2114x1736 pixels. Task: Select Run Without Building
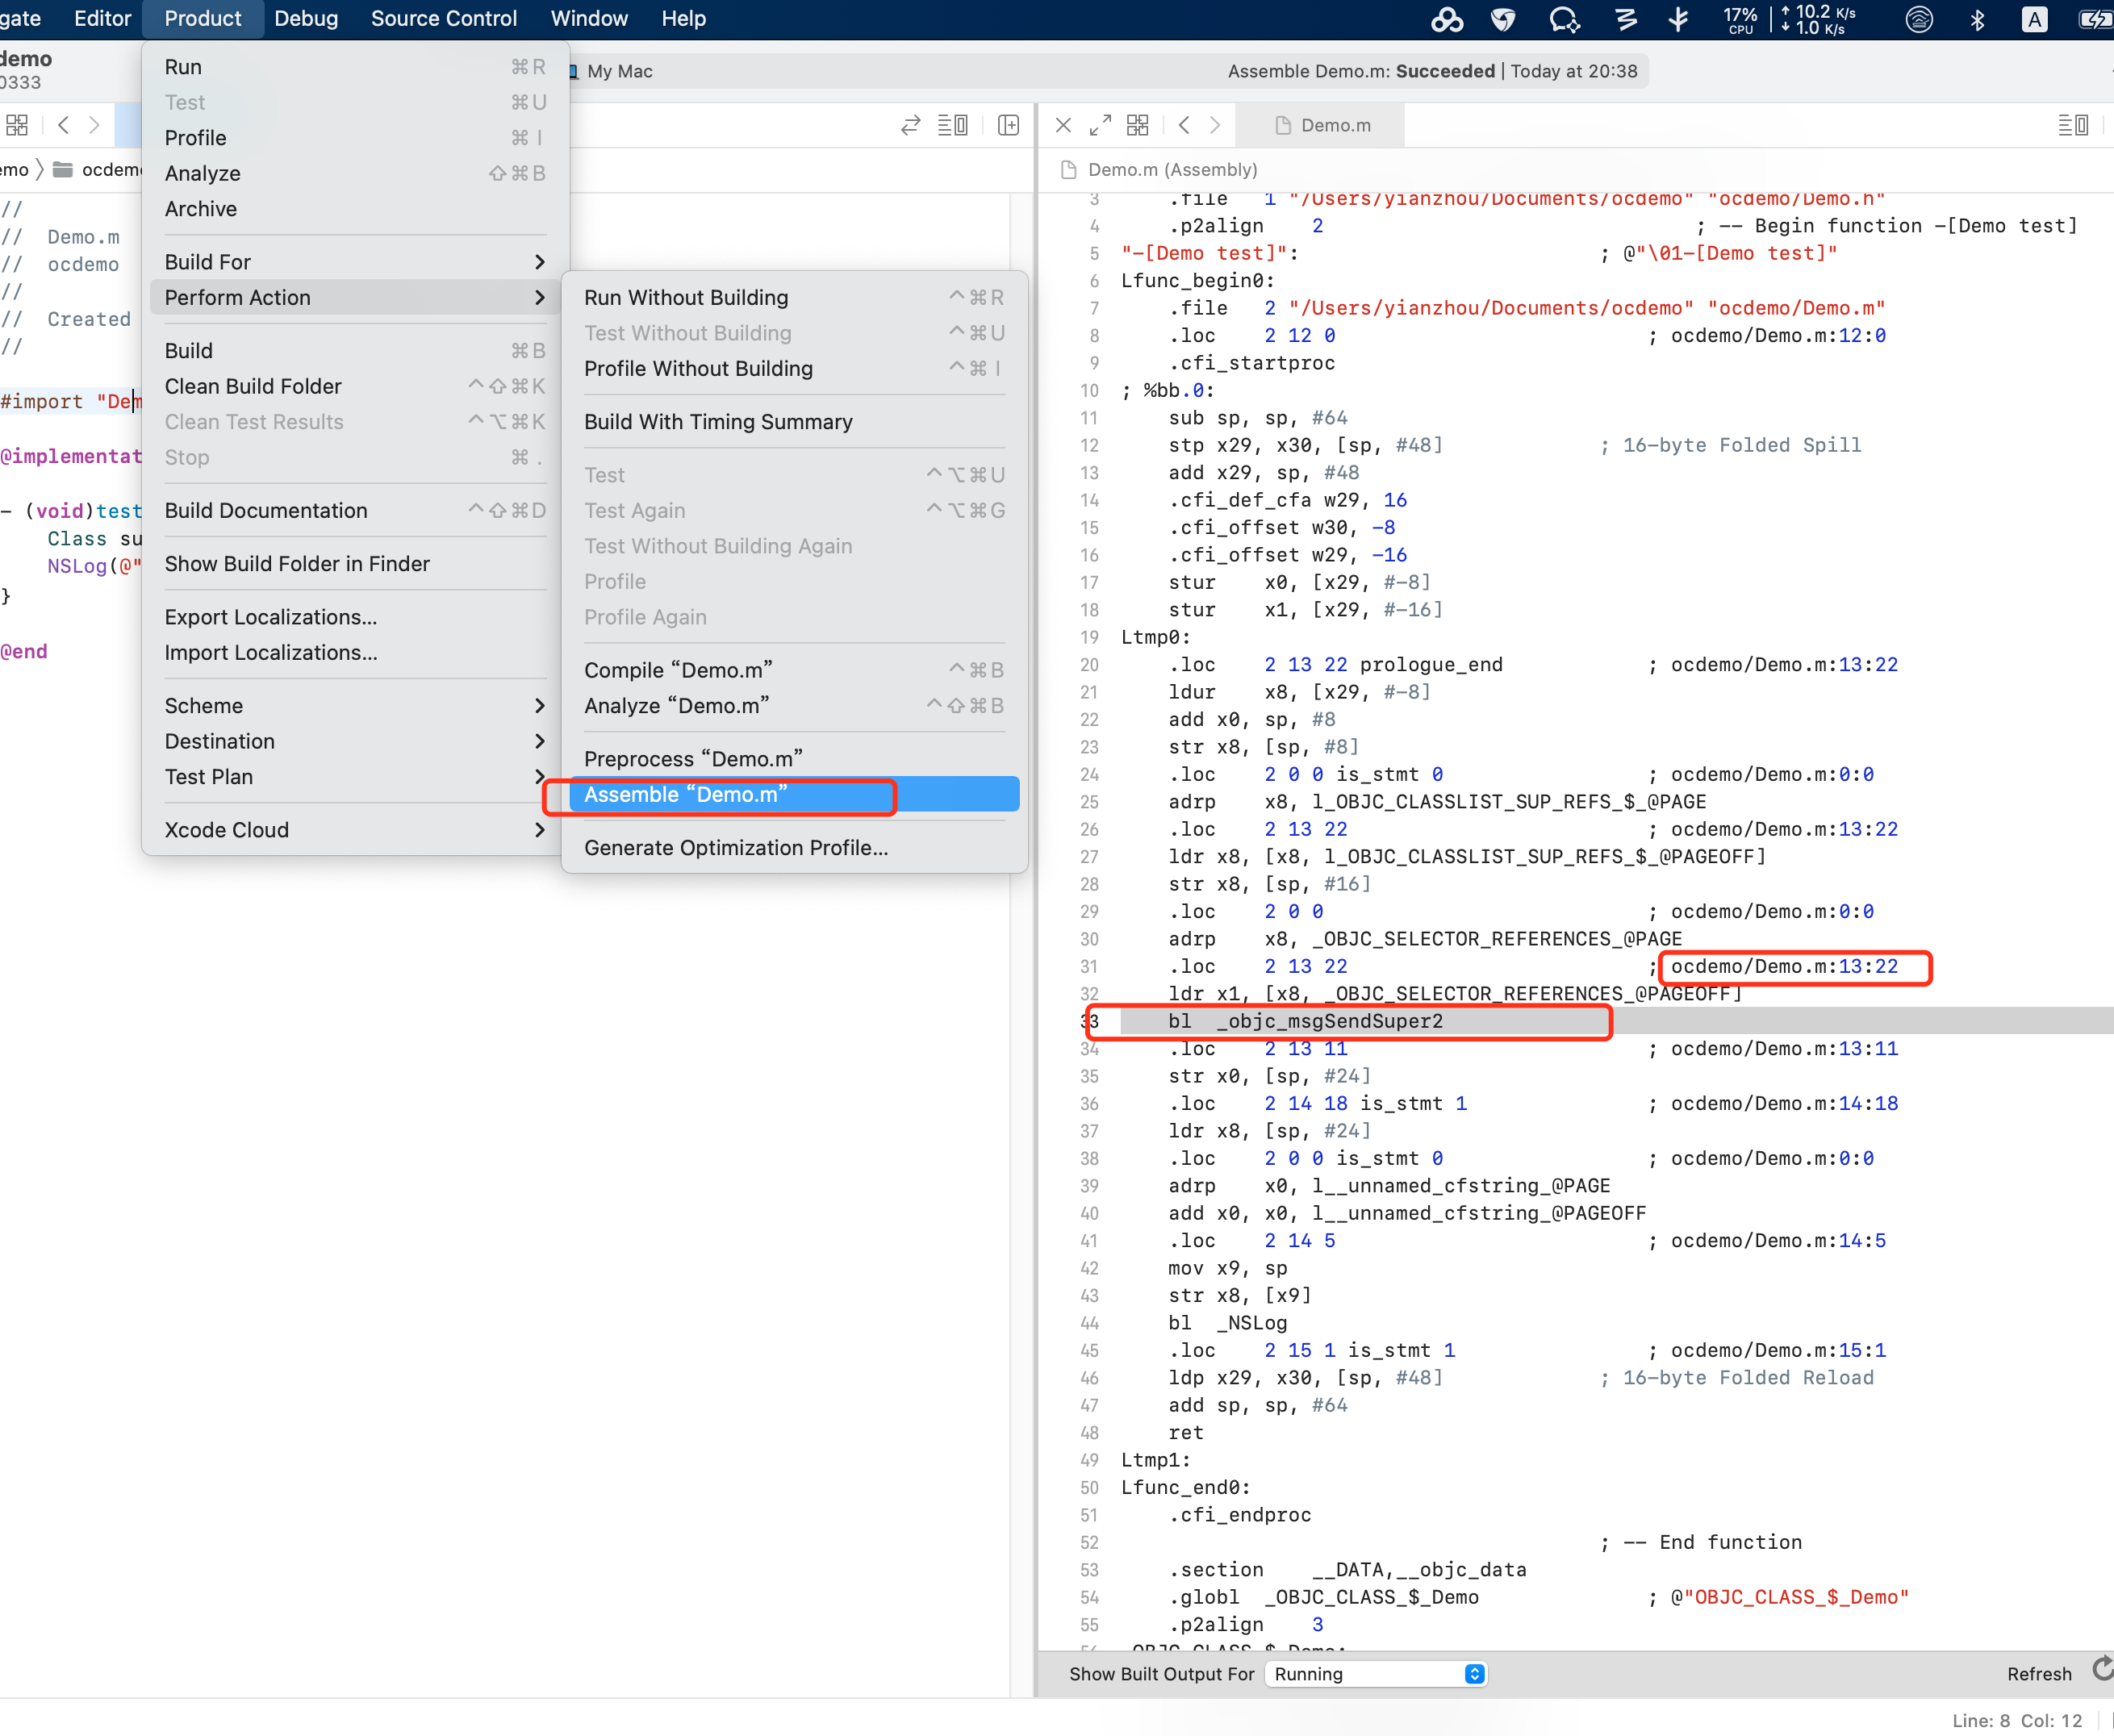(x=794, y=298)
